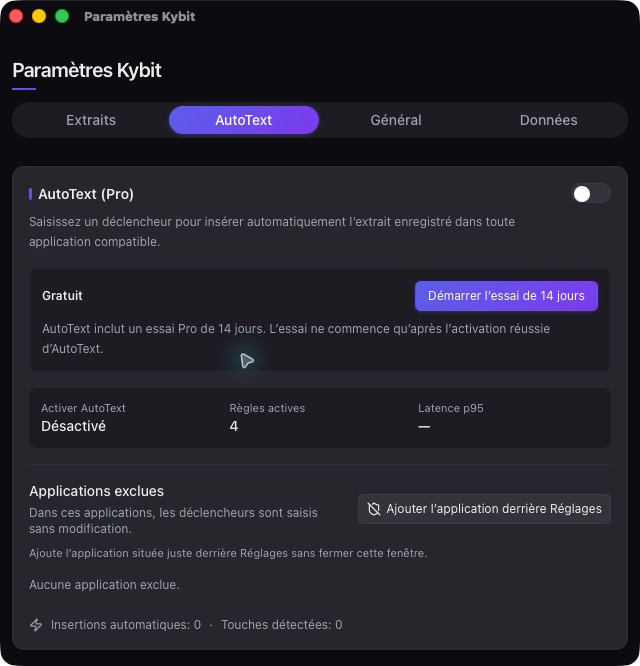Image resolution: width=640 pixels, height=666 pixels.
Task: Click the Aucune application exclue text
Action: pos(104,585)
